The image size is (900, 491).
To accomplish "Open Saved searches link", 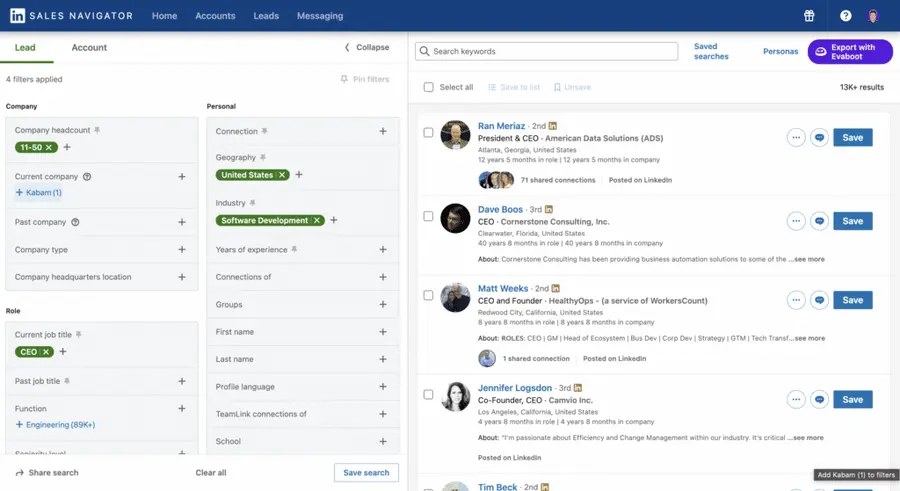I will pyautogui.click(x=711, y=52).
